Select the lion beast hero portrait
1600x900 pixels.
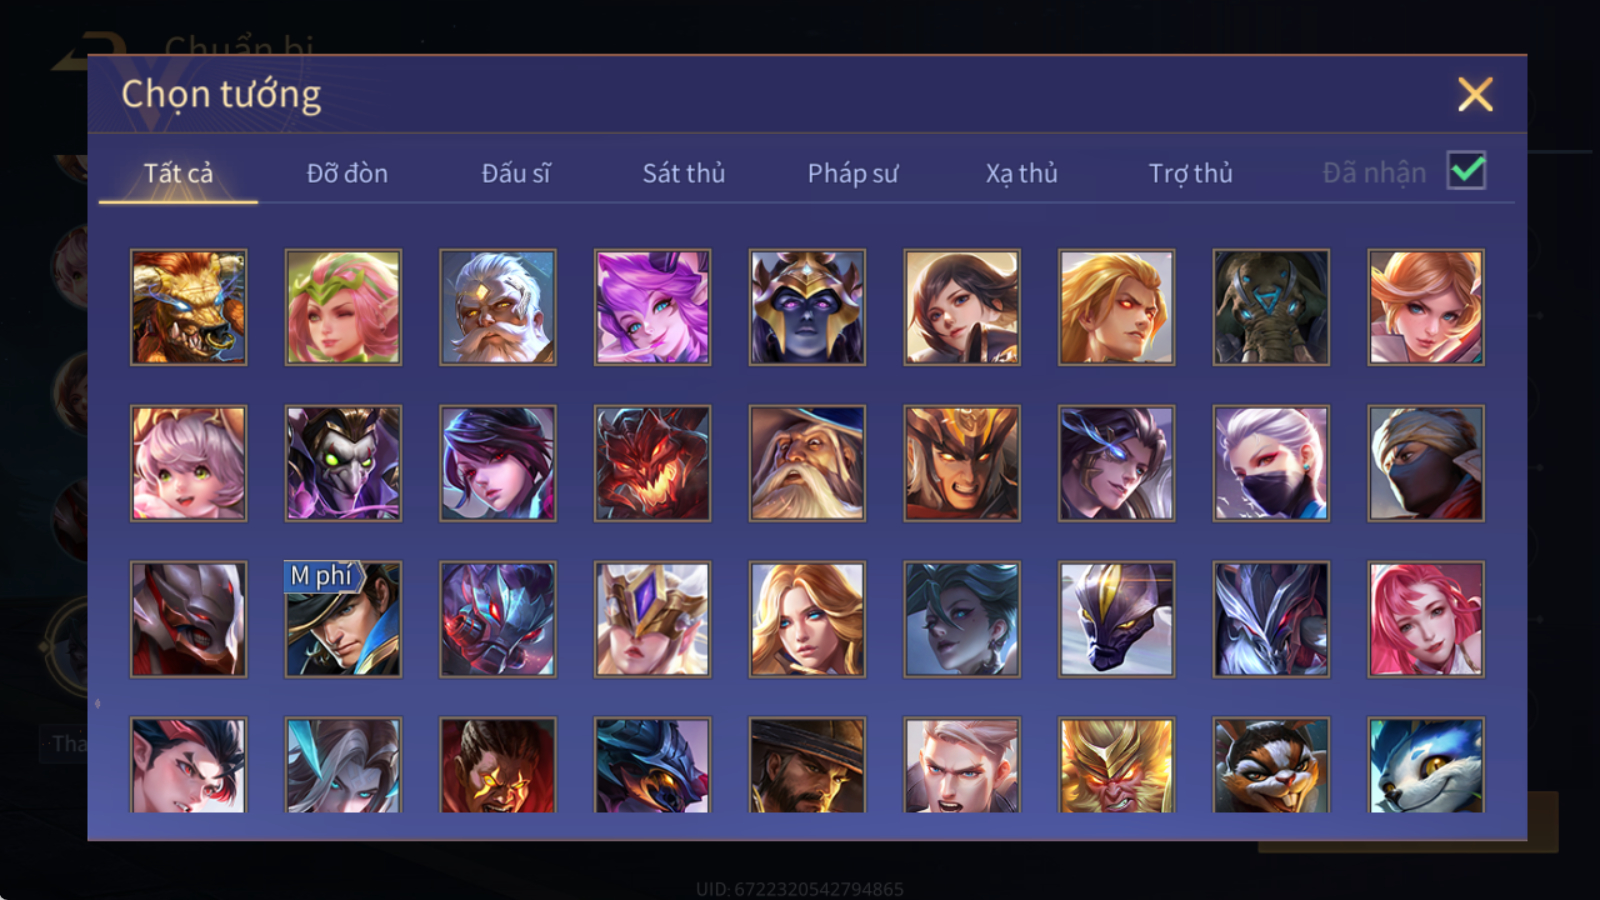tap(188, 307)
